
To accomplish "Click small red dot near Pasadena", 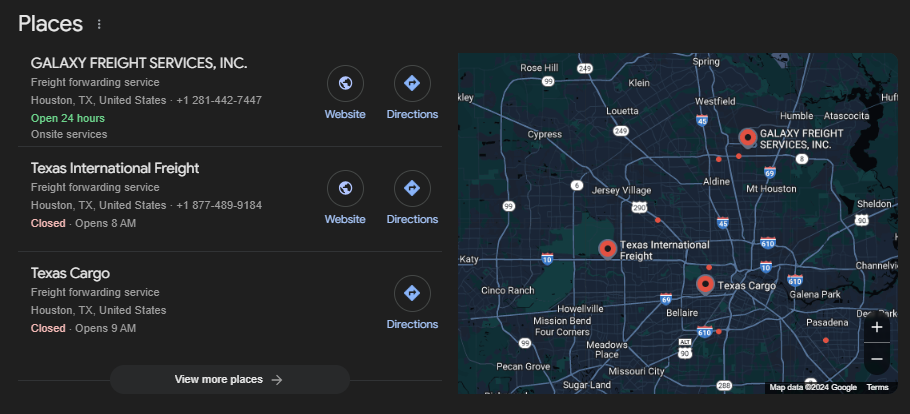I will [x=825, y=340].
